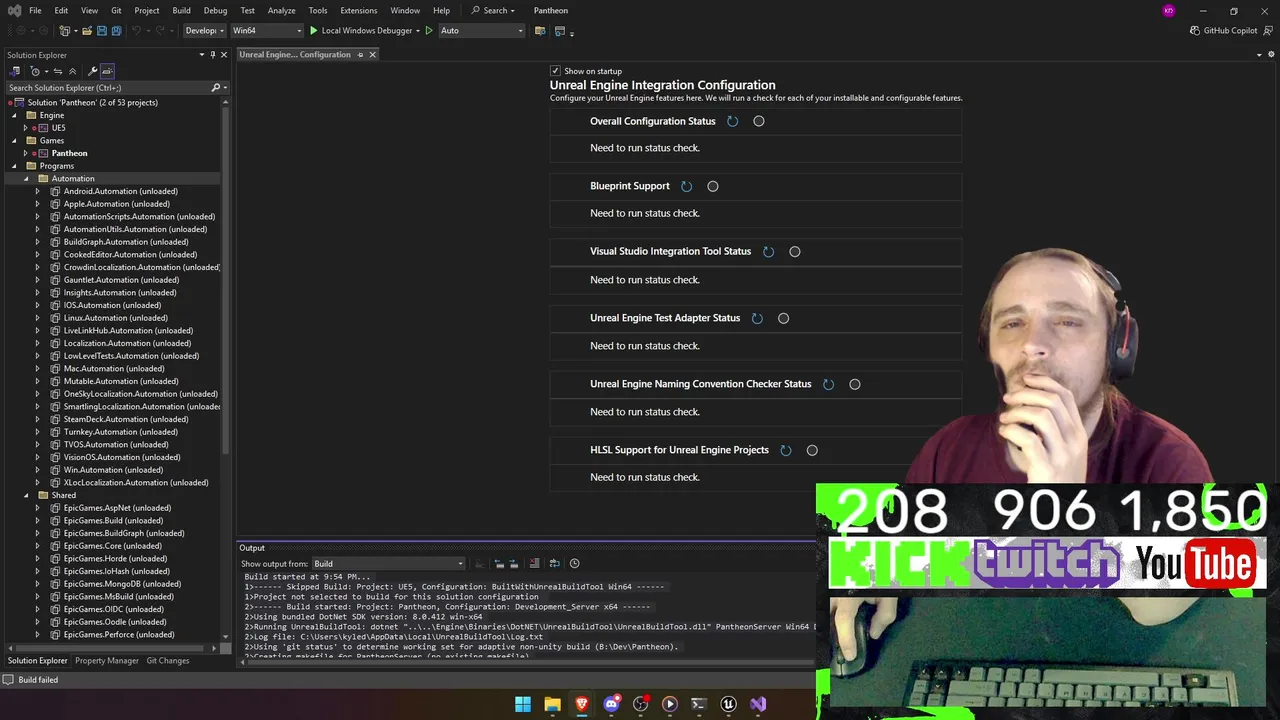This screenshot has width=1280, height=720.
Task: Refresh Naming Convention Checker Status
Action: click(x=828, y=384)
